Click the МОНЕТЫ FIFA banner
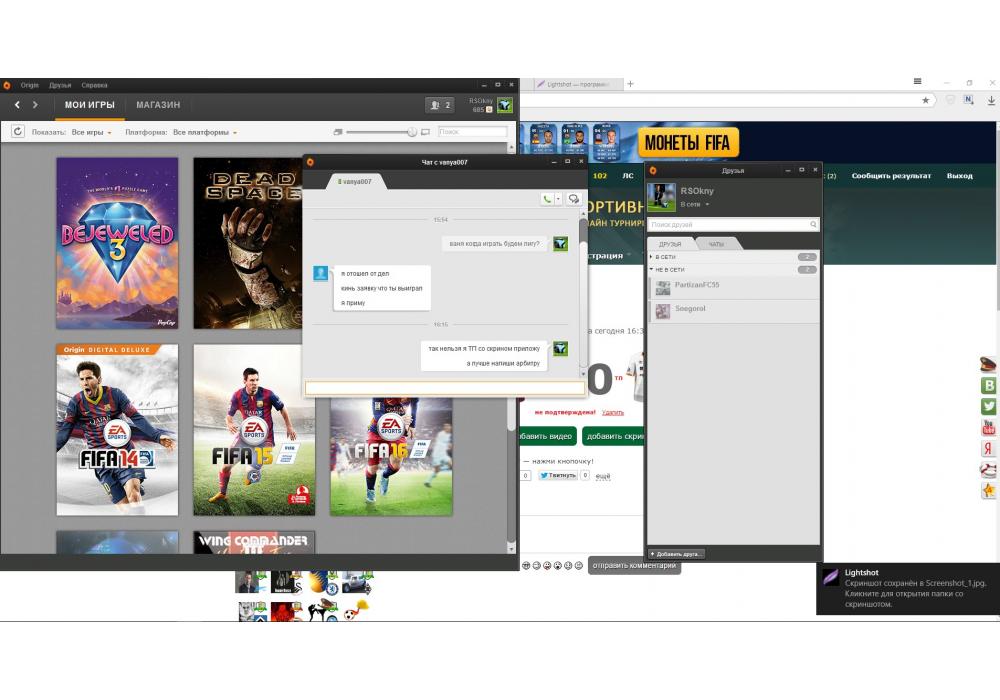This screenshot has height=700, width=1000. (x=688, y=143)
